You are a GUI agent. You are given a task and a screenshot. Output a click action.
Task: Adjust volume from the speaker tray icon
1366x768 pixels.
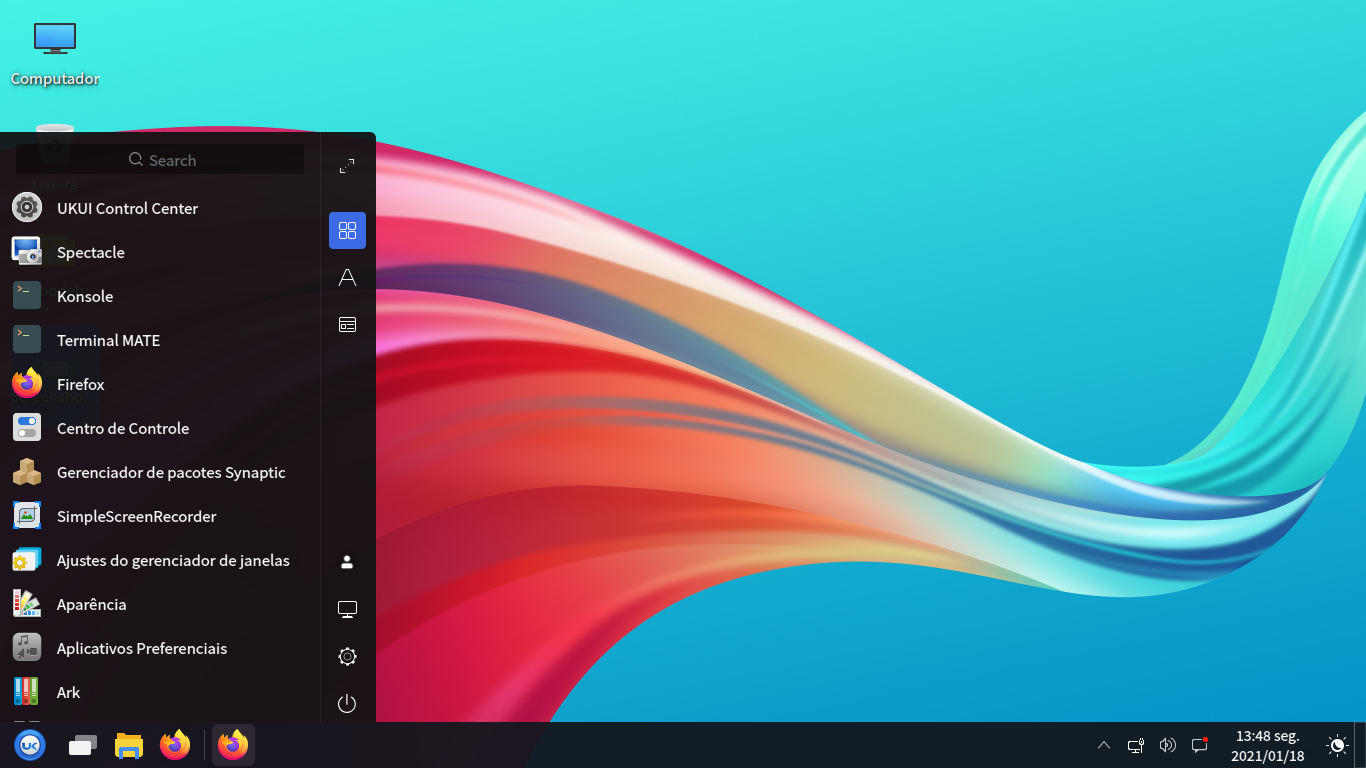click(x=1167, y=745)
